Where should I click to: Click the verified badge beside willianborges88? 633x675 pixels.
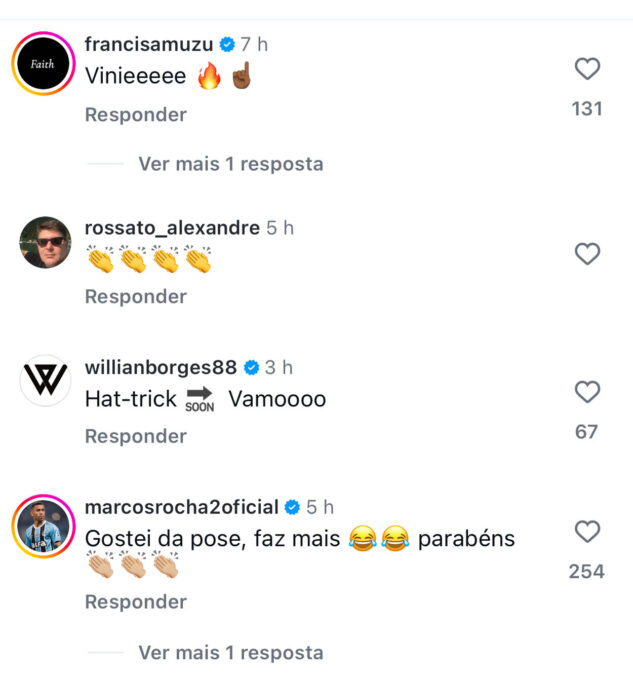pyautogui.click(x=251, y=368)
